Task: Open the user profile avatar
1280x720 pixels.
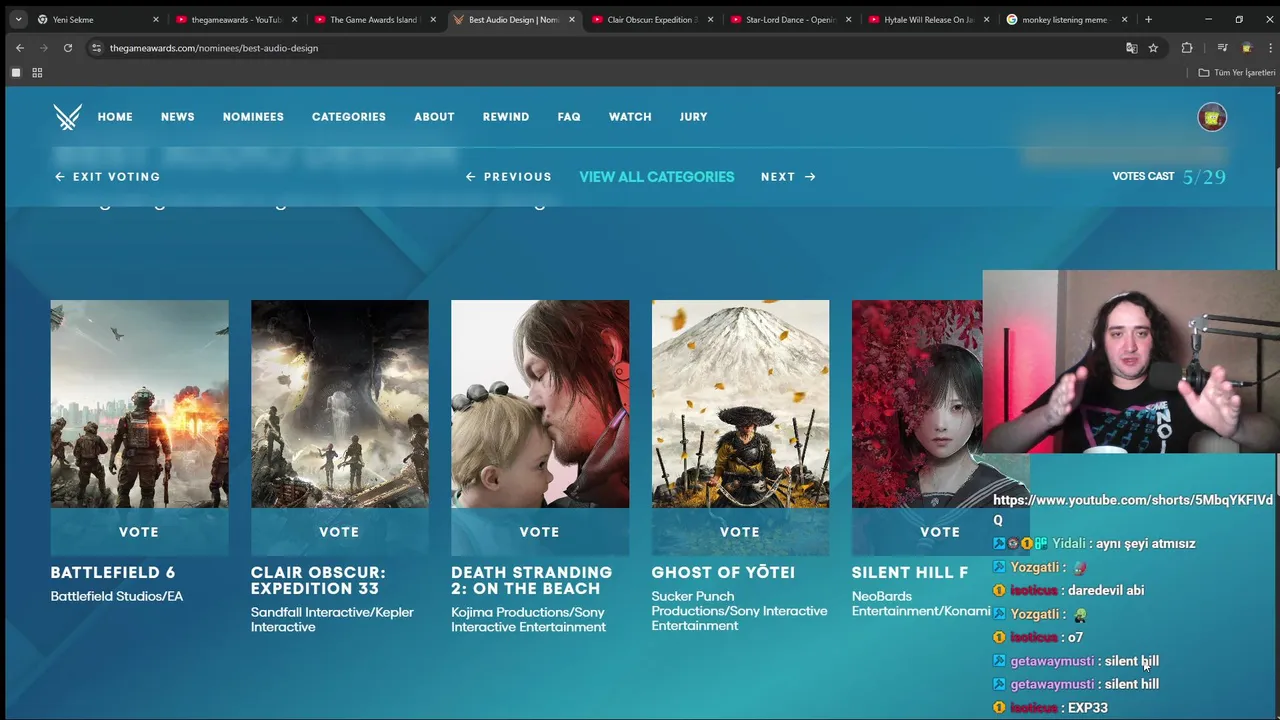Action: [x=1212, y=117]
